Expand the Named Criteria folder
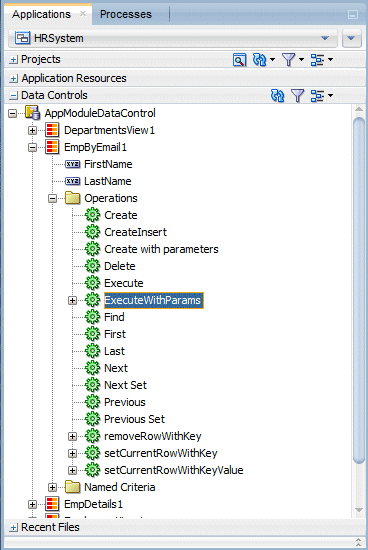Image resolution: width=368 pixels, height=550 pixels. (52, 487)
